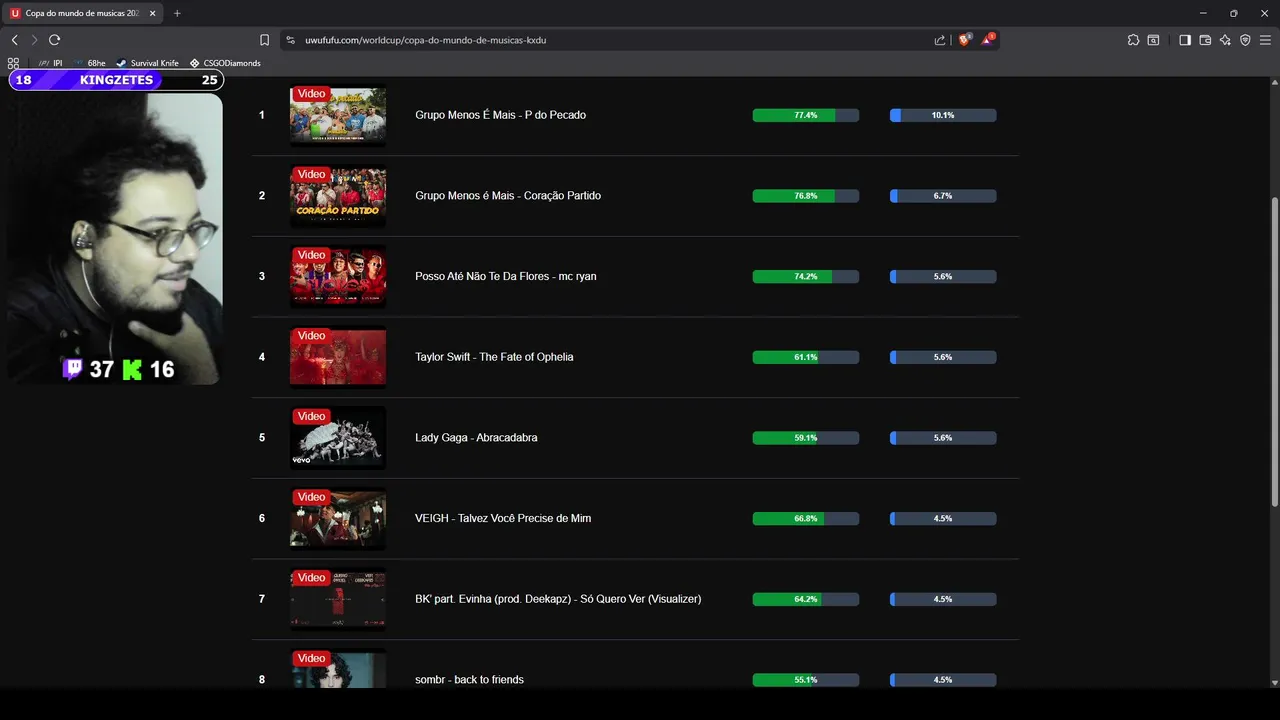
Task: Click title 'Lady Gaga - Abracadabra'
Action: (x=476, y=438)
